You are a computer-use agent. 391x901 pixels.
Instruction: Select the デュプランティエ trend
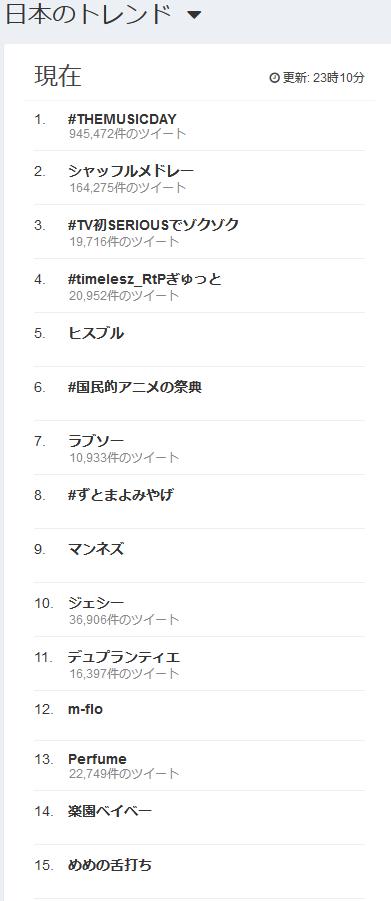[124, 657]
